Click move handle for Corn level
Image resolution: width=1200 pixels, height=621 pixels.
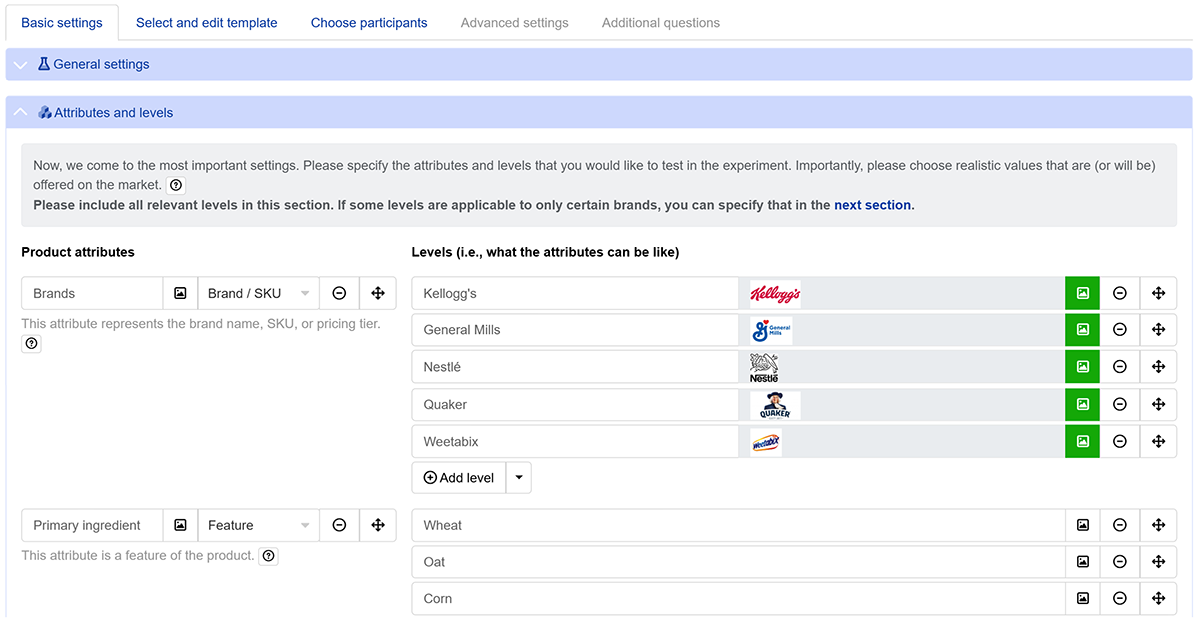tap(1158, 598)
